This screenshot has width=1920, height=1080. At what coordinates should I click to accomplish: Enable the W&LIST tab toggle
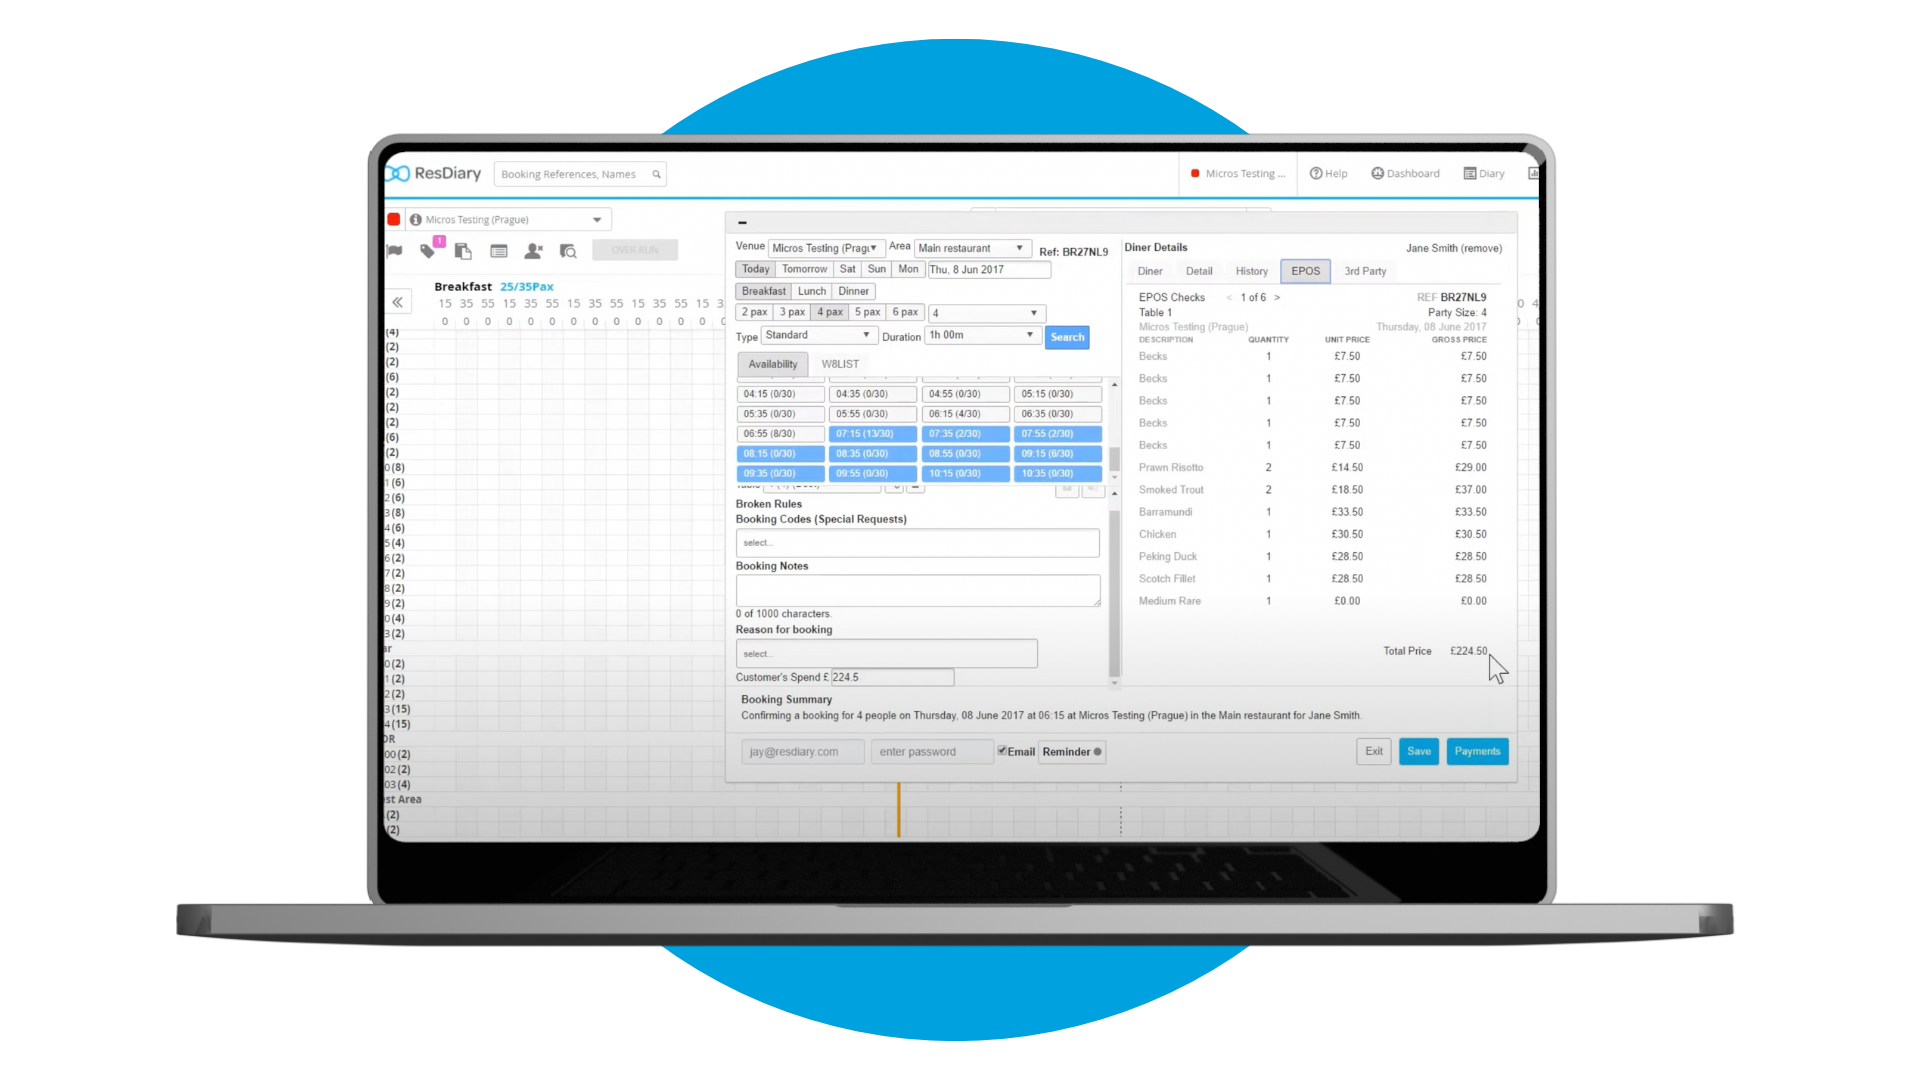839,363
